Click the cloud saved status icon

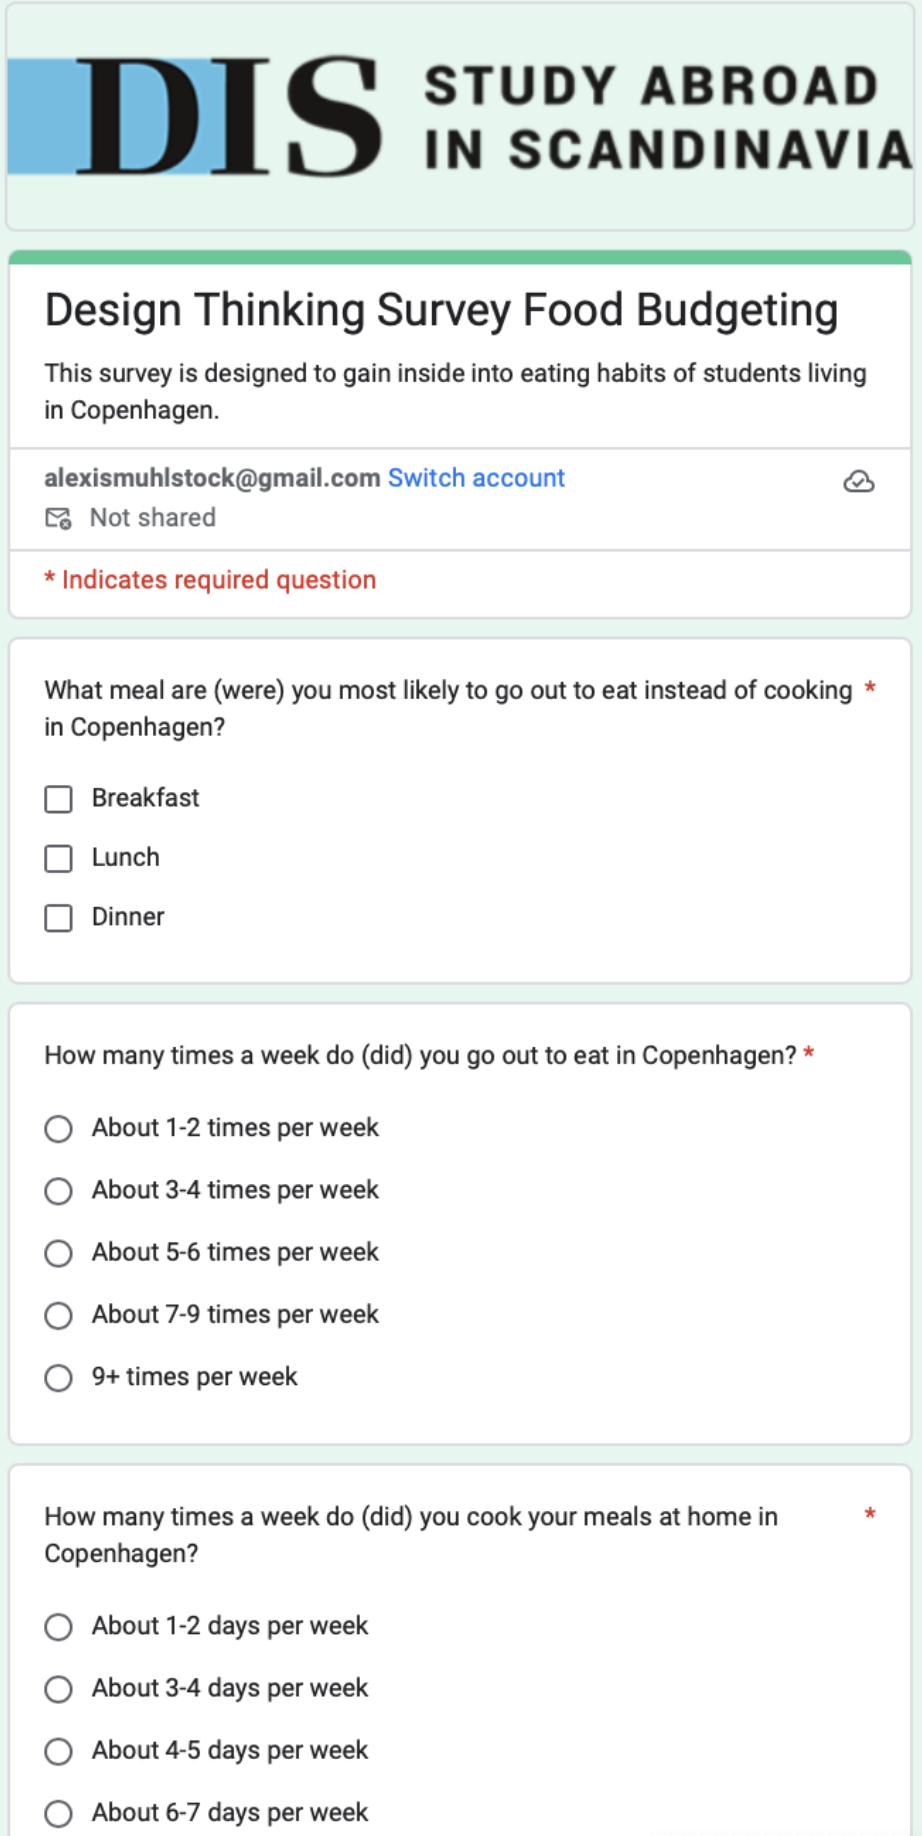[858, 482]
